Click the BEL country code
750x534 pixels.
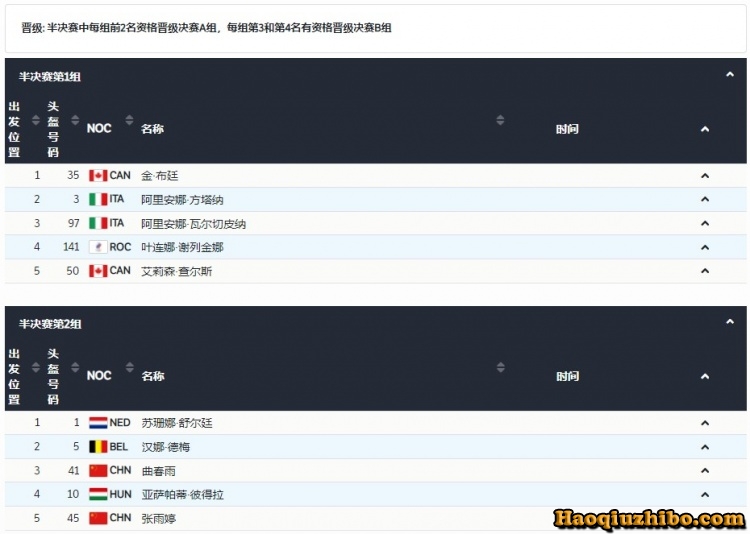pos(118,446)
